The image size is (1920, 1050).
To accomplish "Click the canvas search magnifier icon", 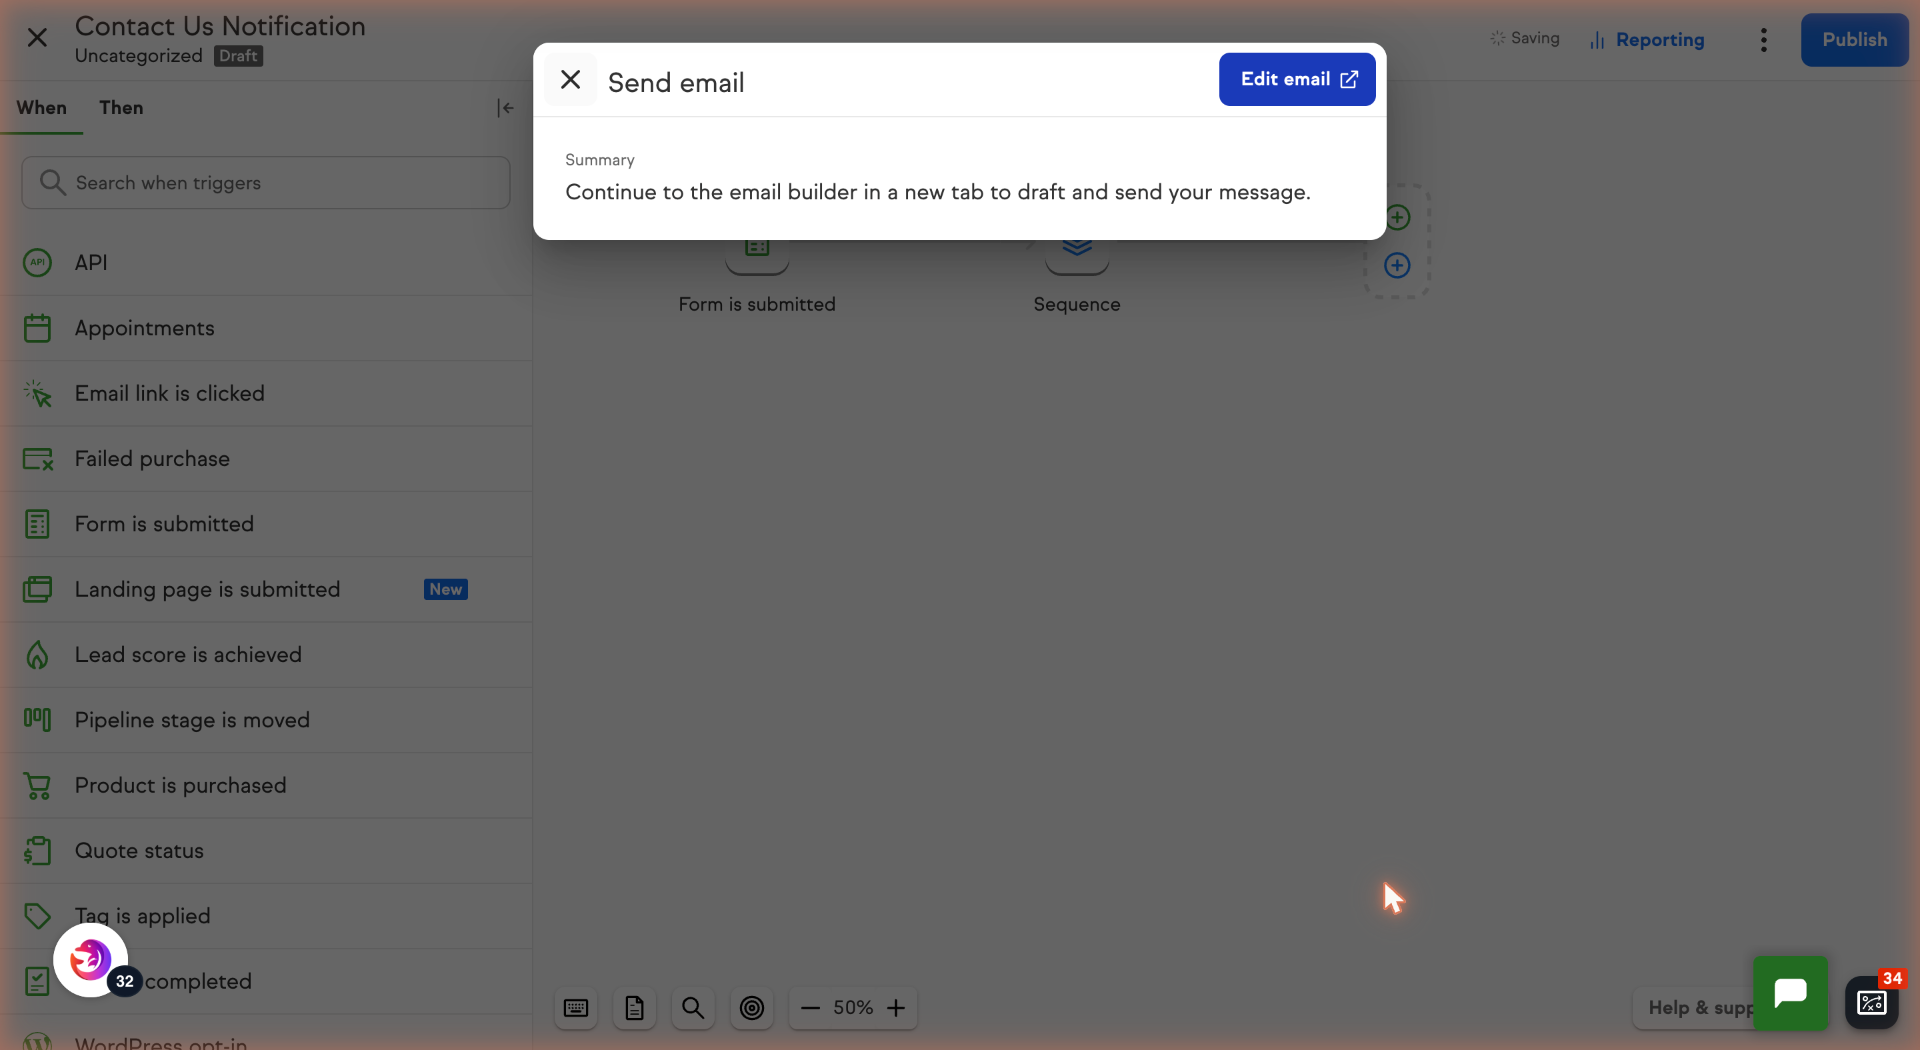I will [x=693, y=1008].
